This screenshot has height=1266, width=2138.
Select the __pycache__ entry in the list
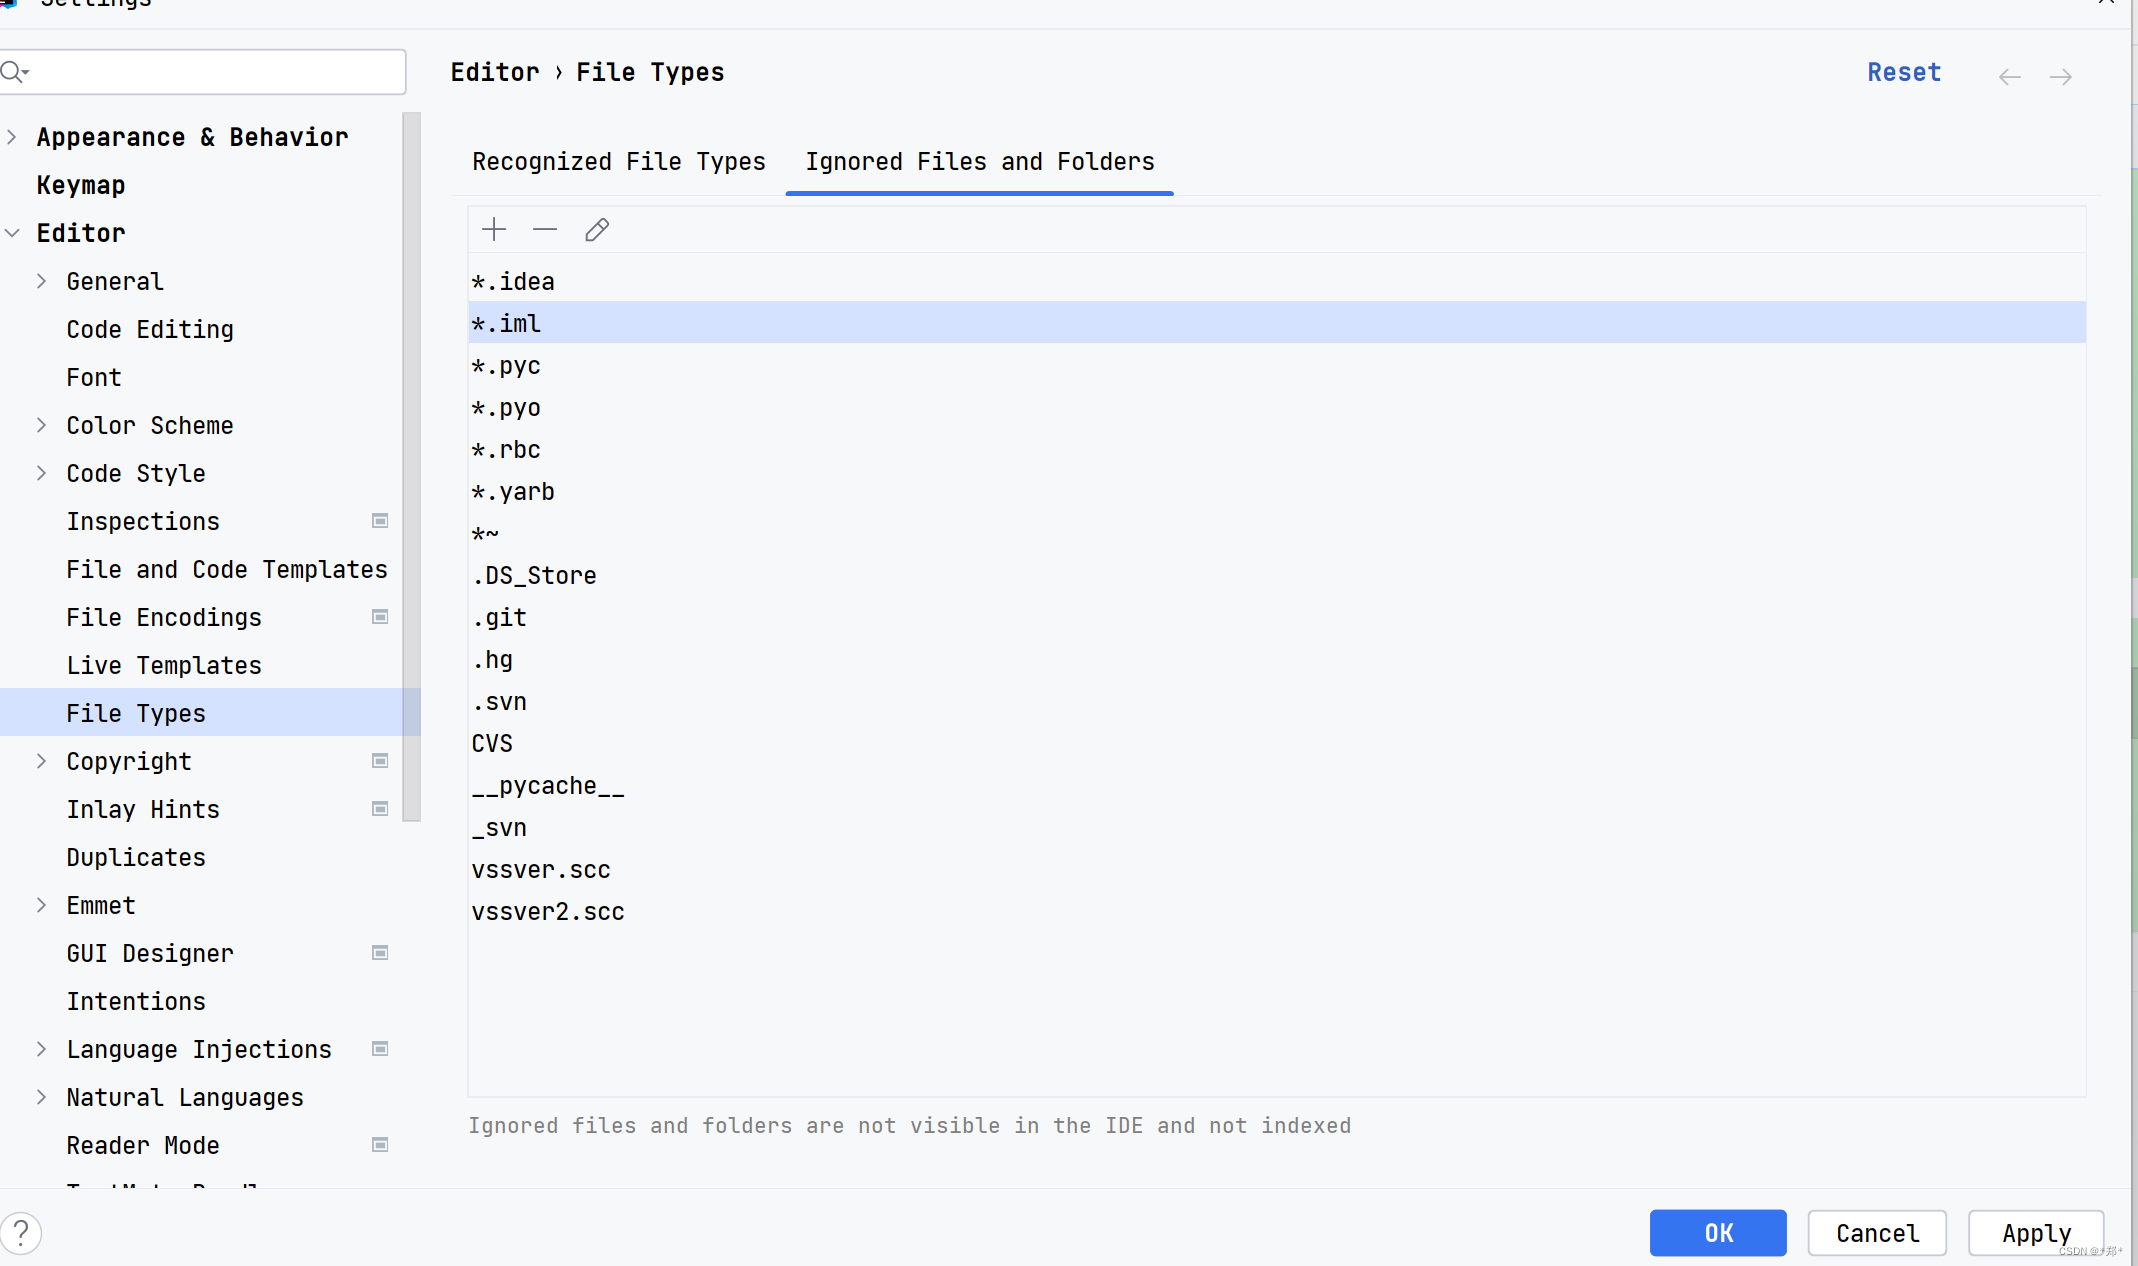tap(548, 786)
